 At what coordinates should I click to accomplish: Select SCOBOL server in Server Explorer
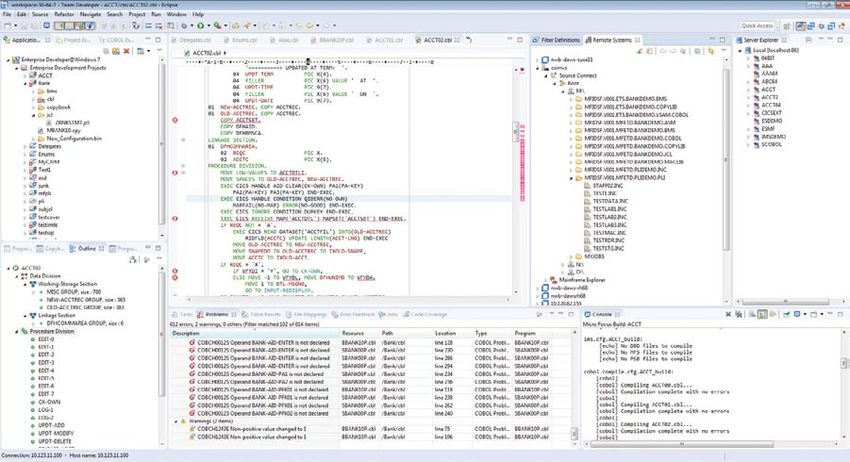click(771, 145)
